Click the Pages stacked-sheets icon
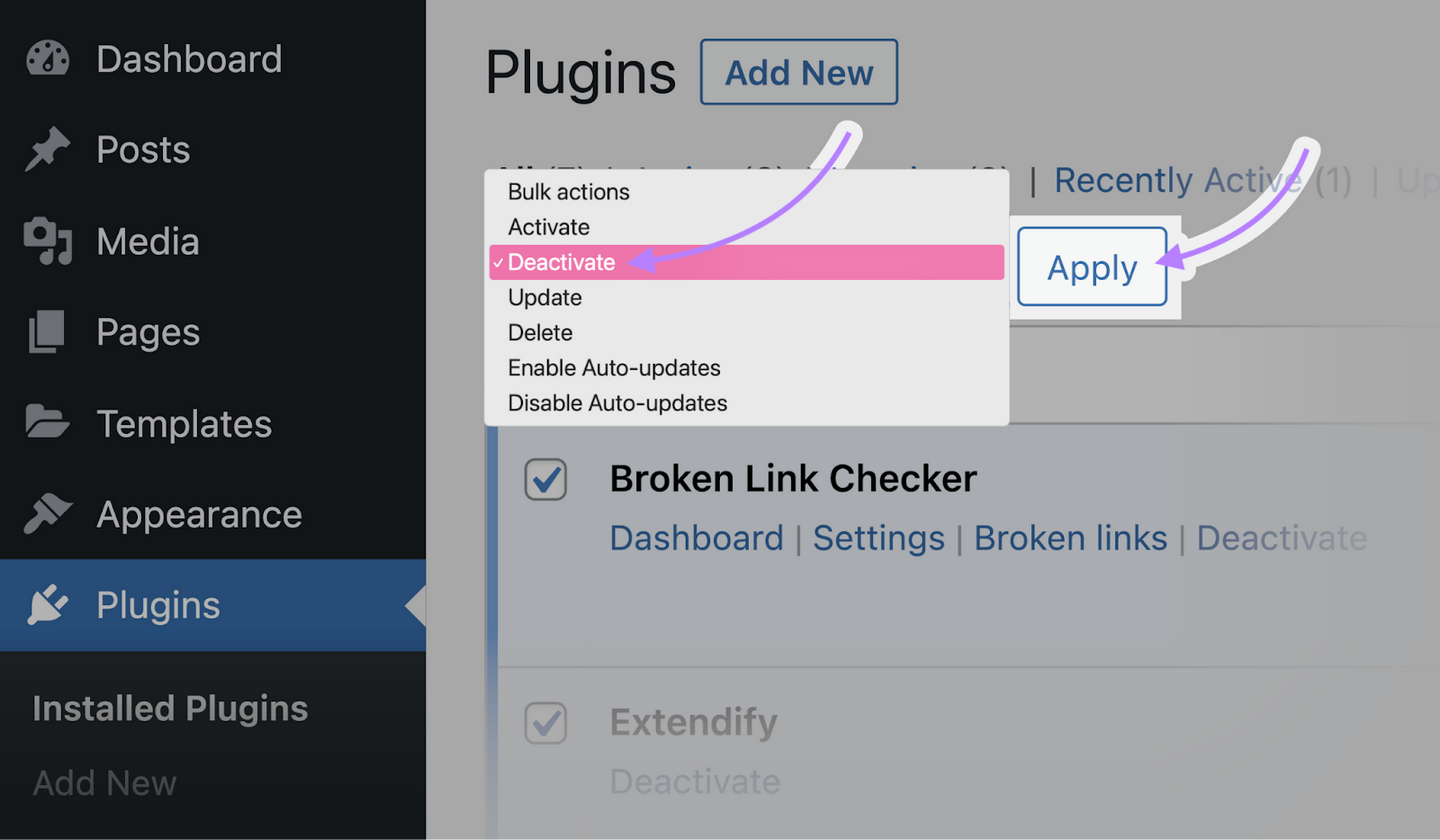The width and height of the screenshot is (1440, 840). (x=48, y=333)
